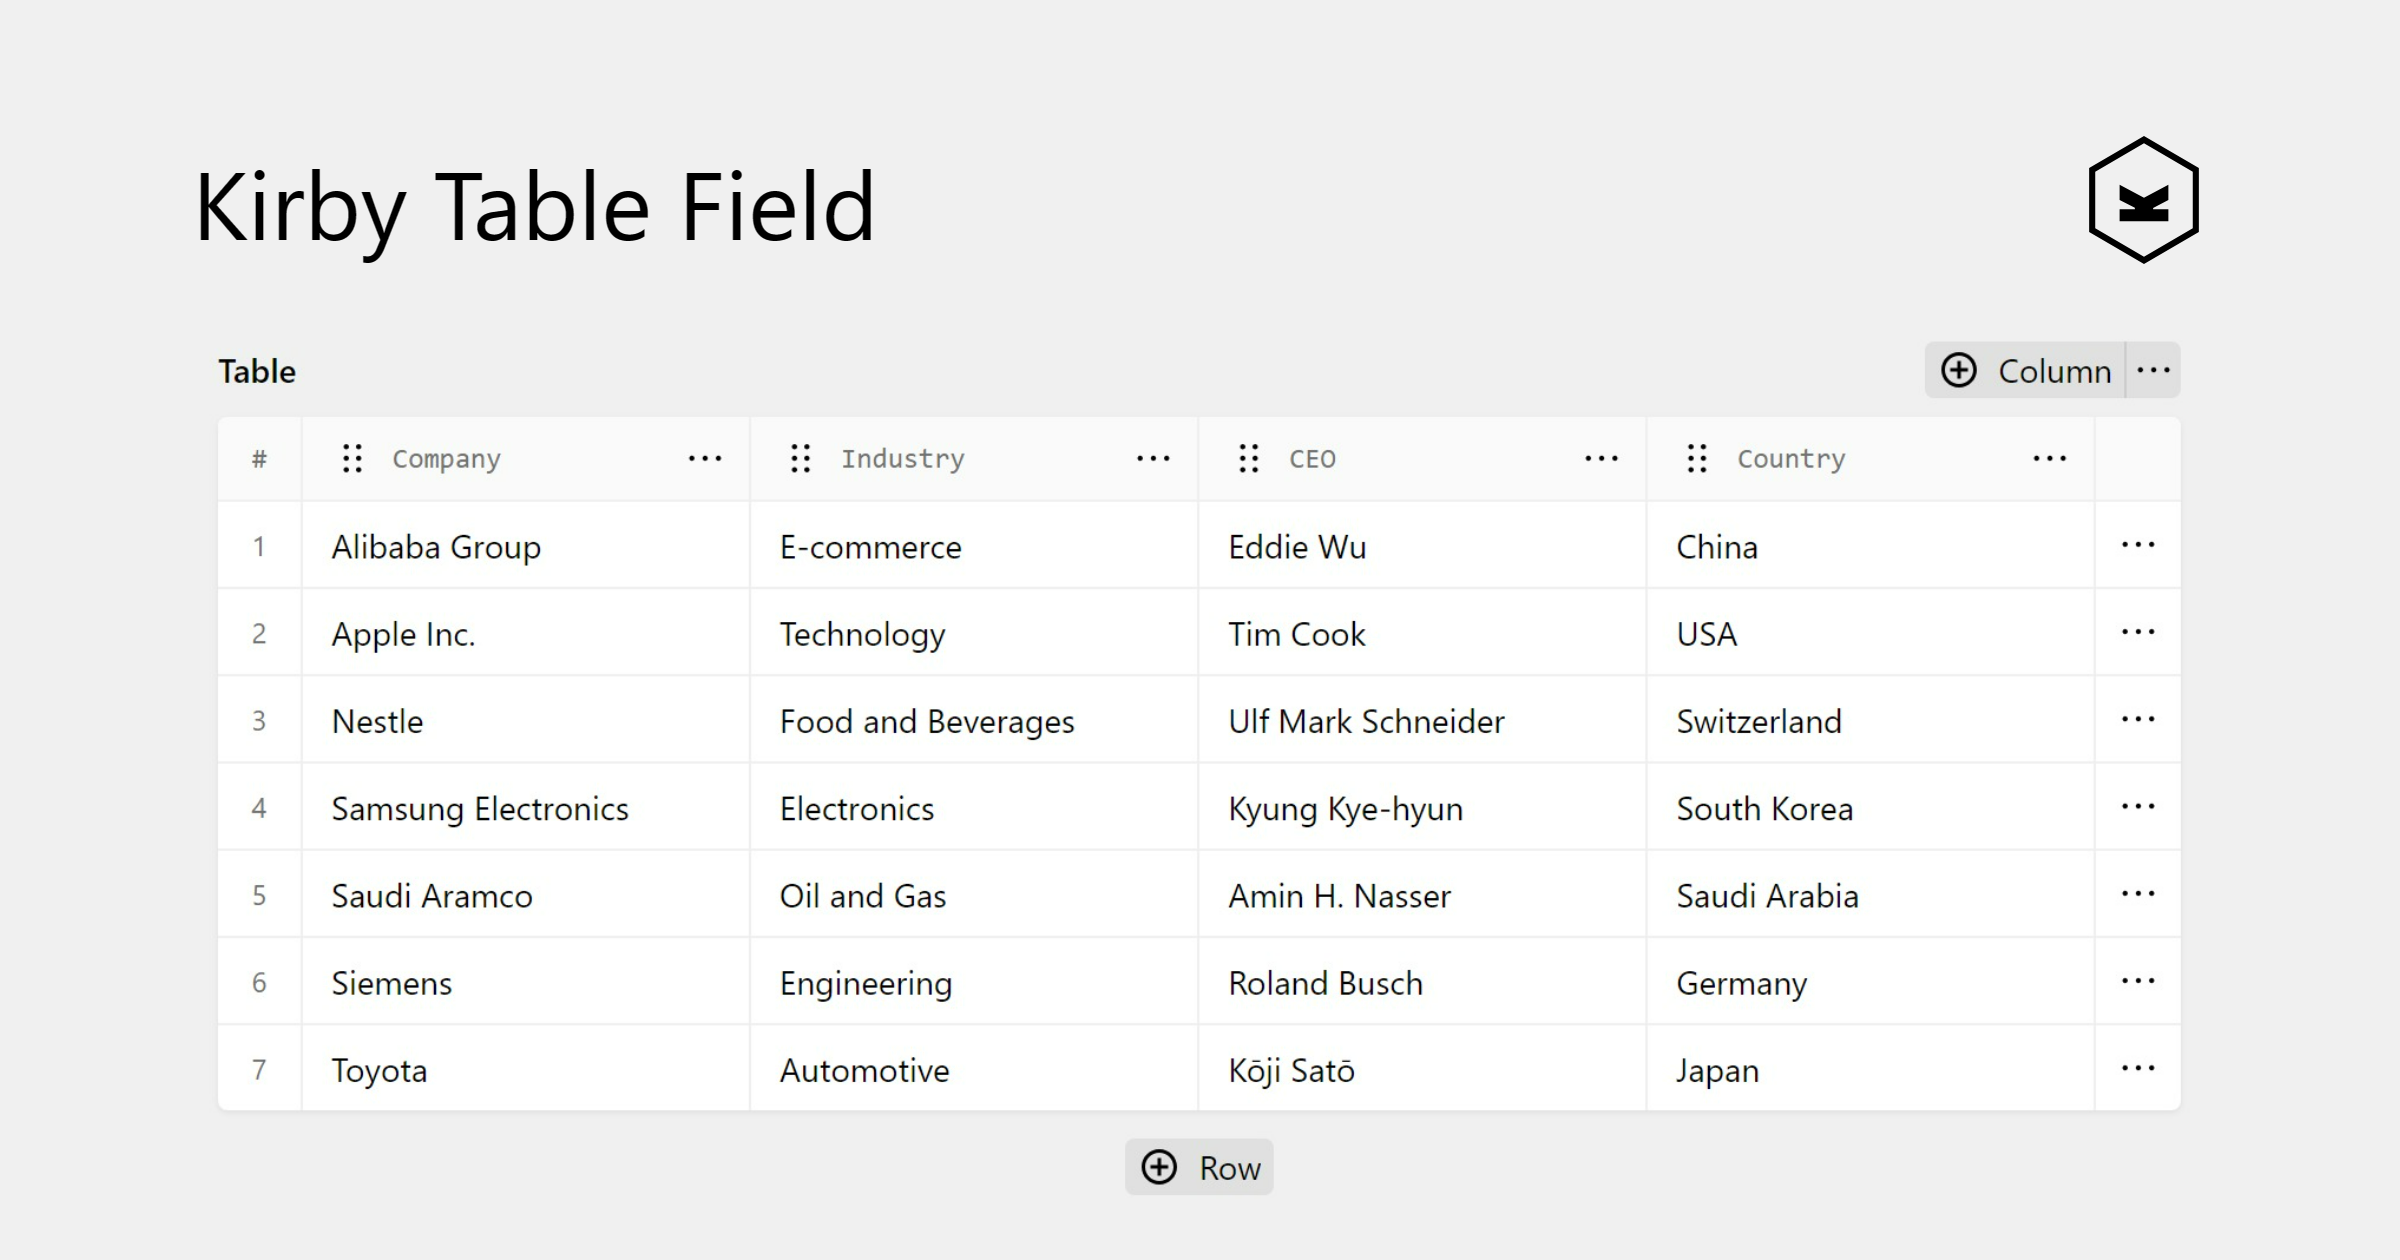Click the Kirby hexagon logo
This screenshot has height=1260, width=2400.
click(x=2143, y=201)
